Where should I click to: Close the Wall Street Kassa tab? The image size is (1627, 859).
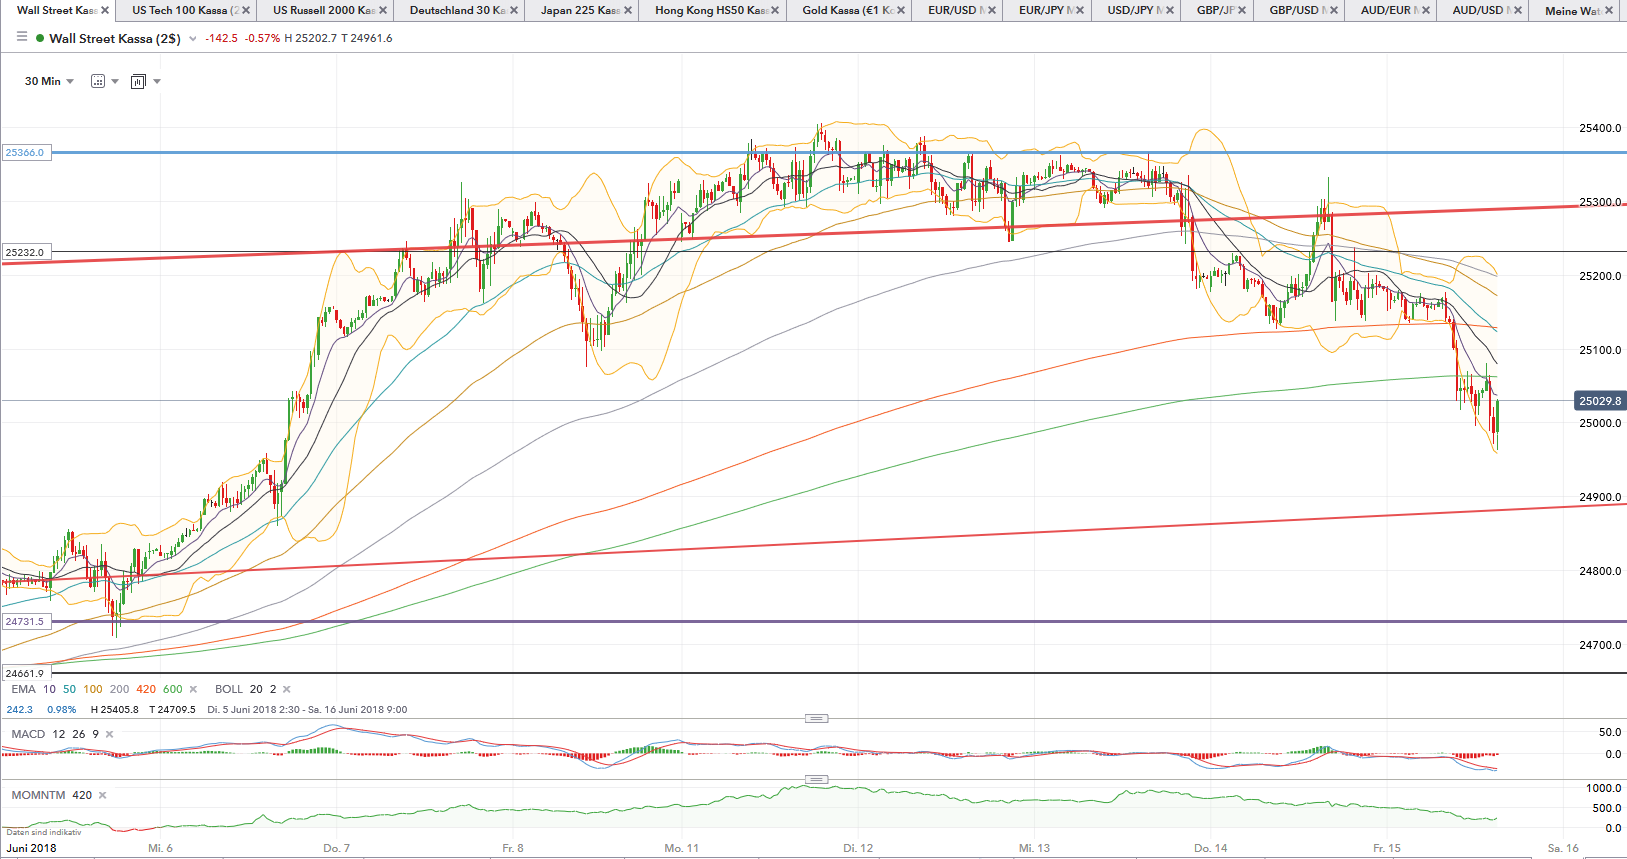click(x=105, y=10)
